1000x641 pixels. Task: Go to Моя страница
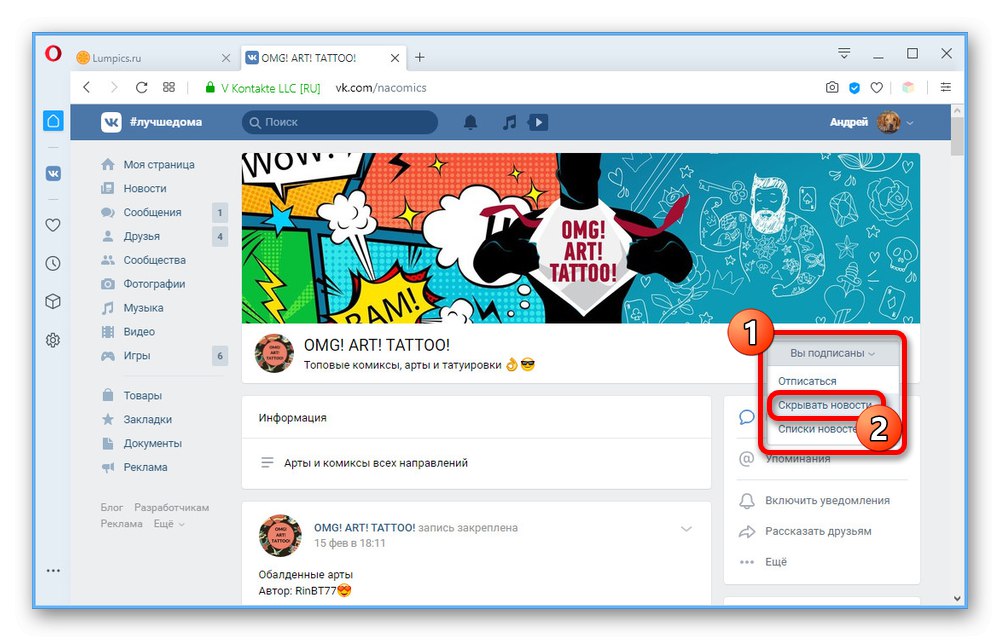159,165
